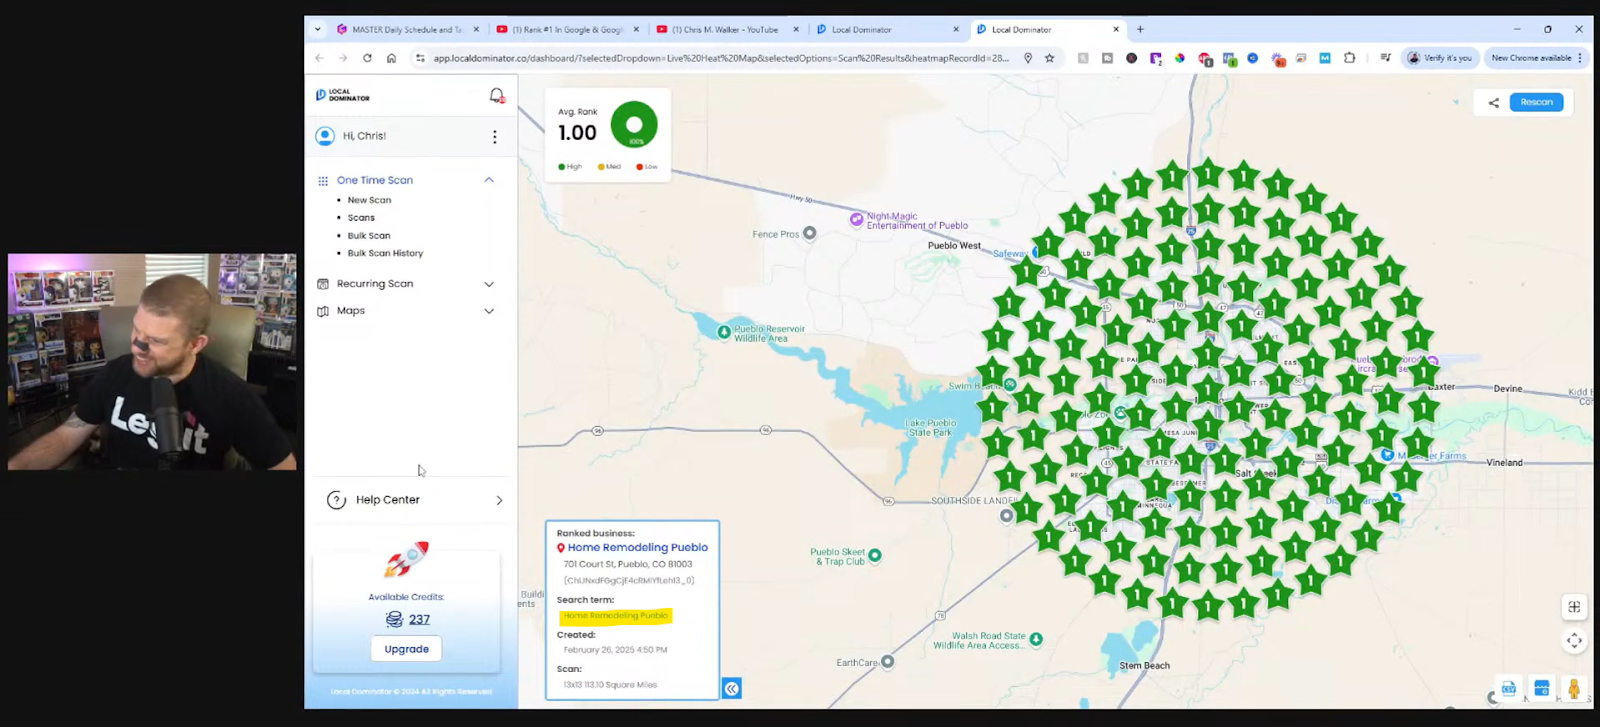Select New Scan in sidebar

(x=369, y=200)
